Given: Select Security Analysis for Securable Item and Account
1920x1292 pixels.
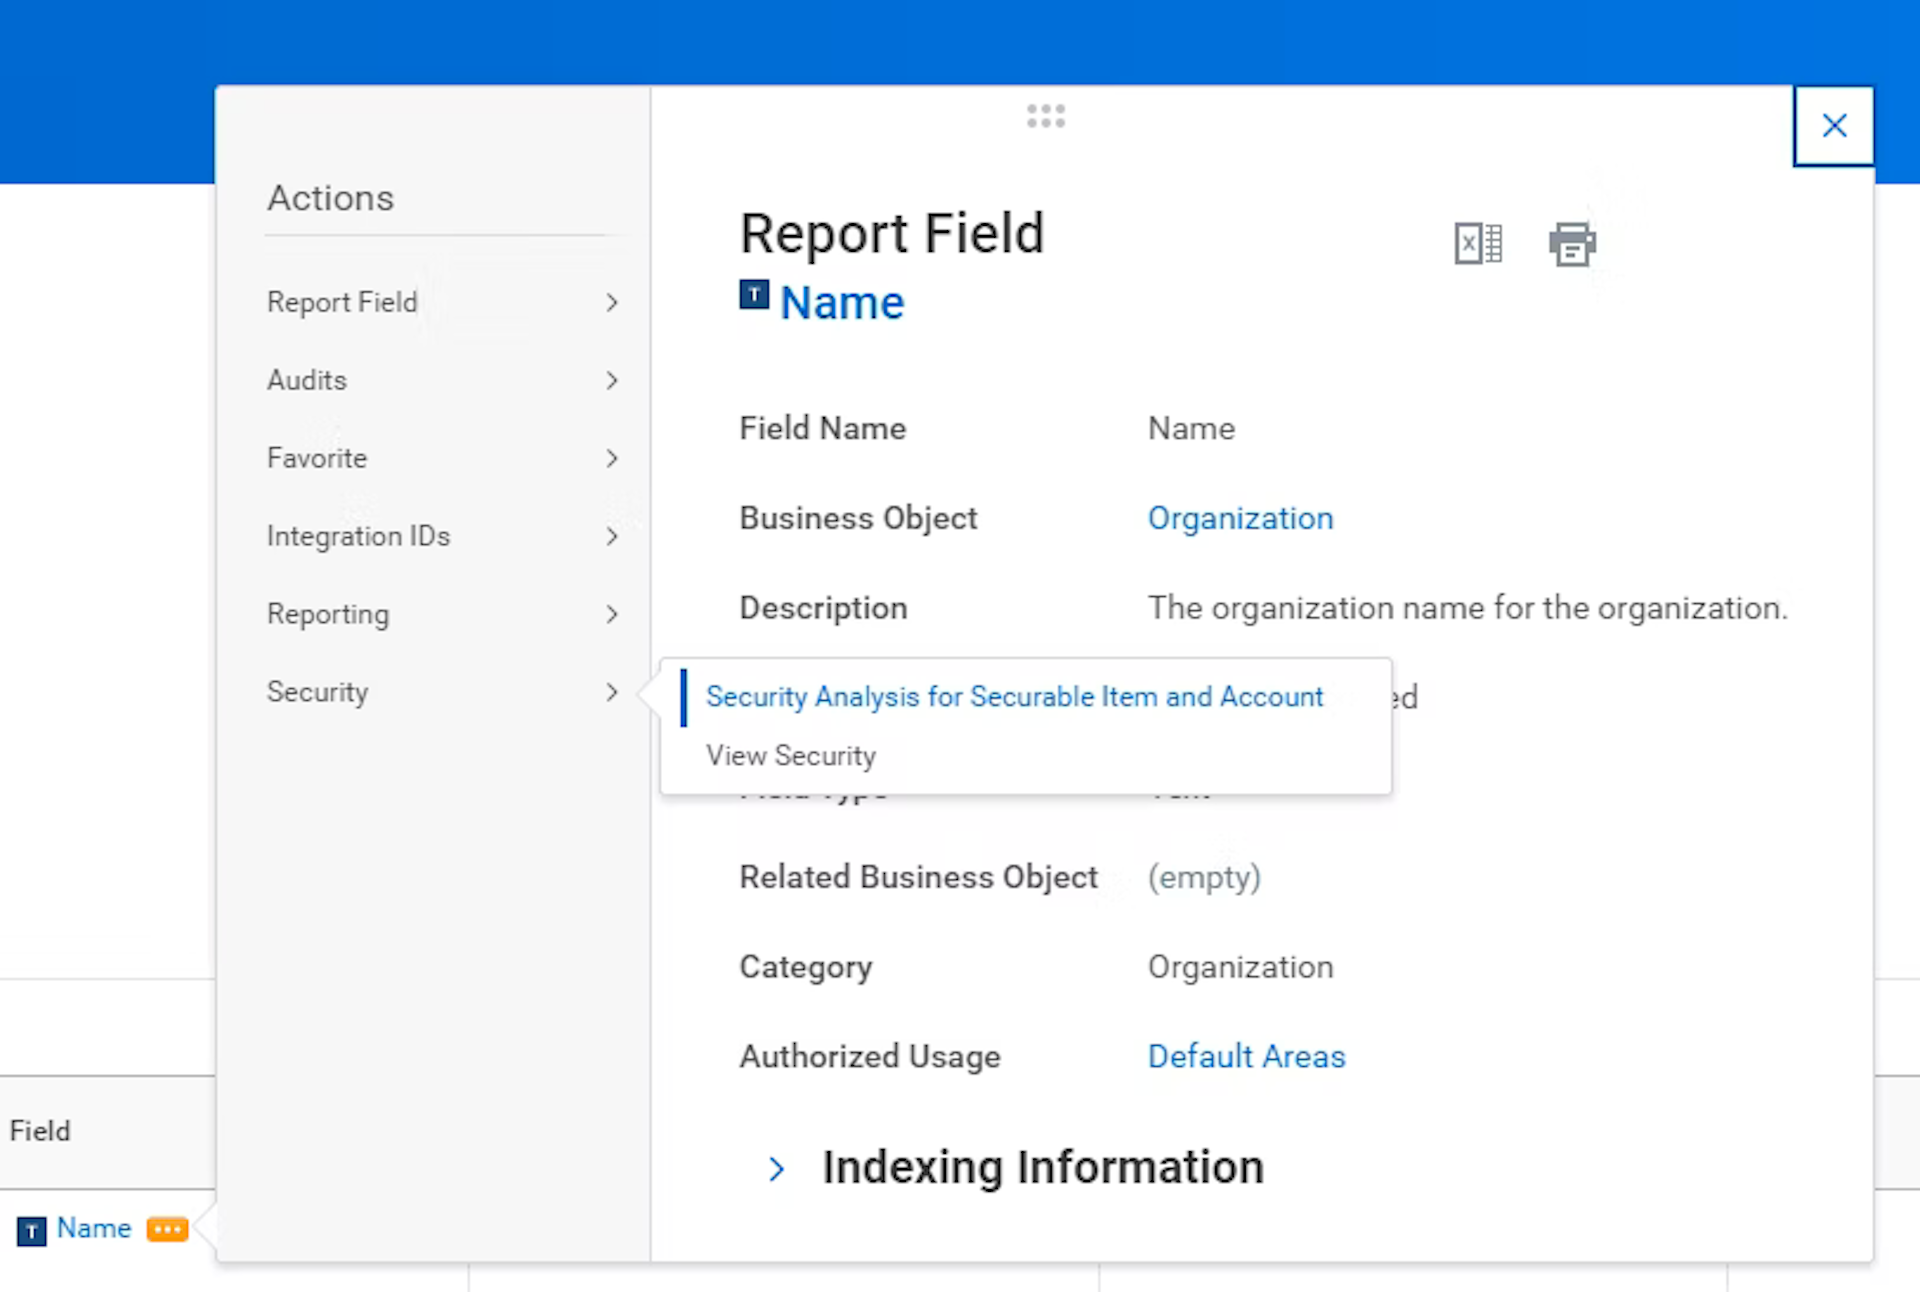Looking at the screenshot, I should [1014, 697].
